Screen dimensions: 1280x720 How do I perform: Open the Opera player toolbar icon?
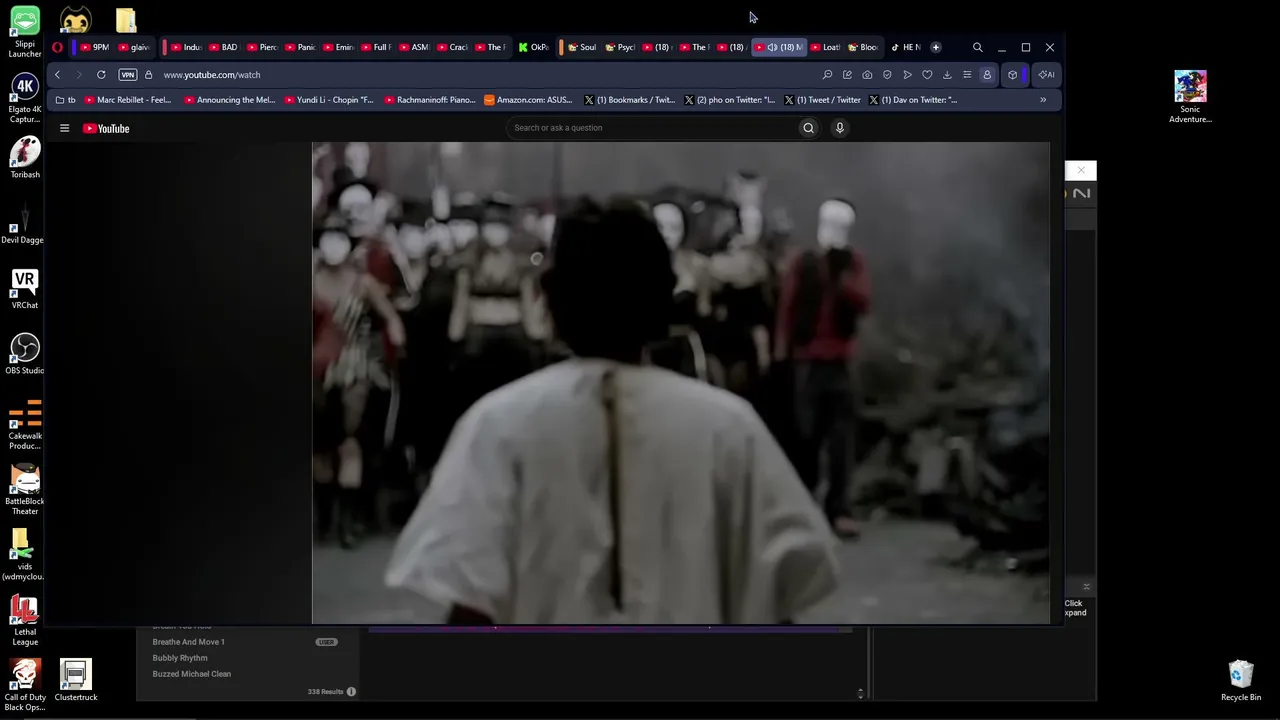pyautogui.click(x=907, y=75)
